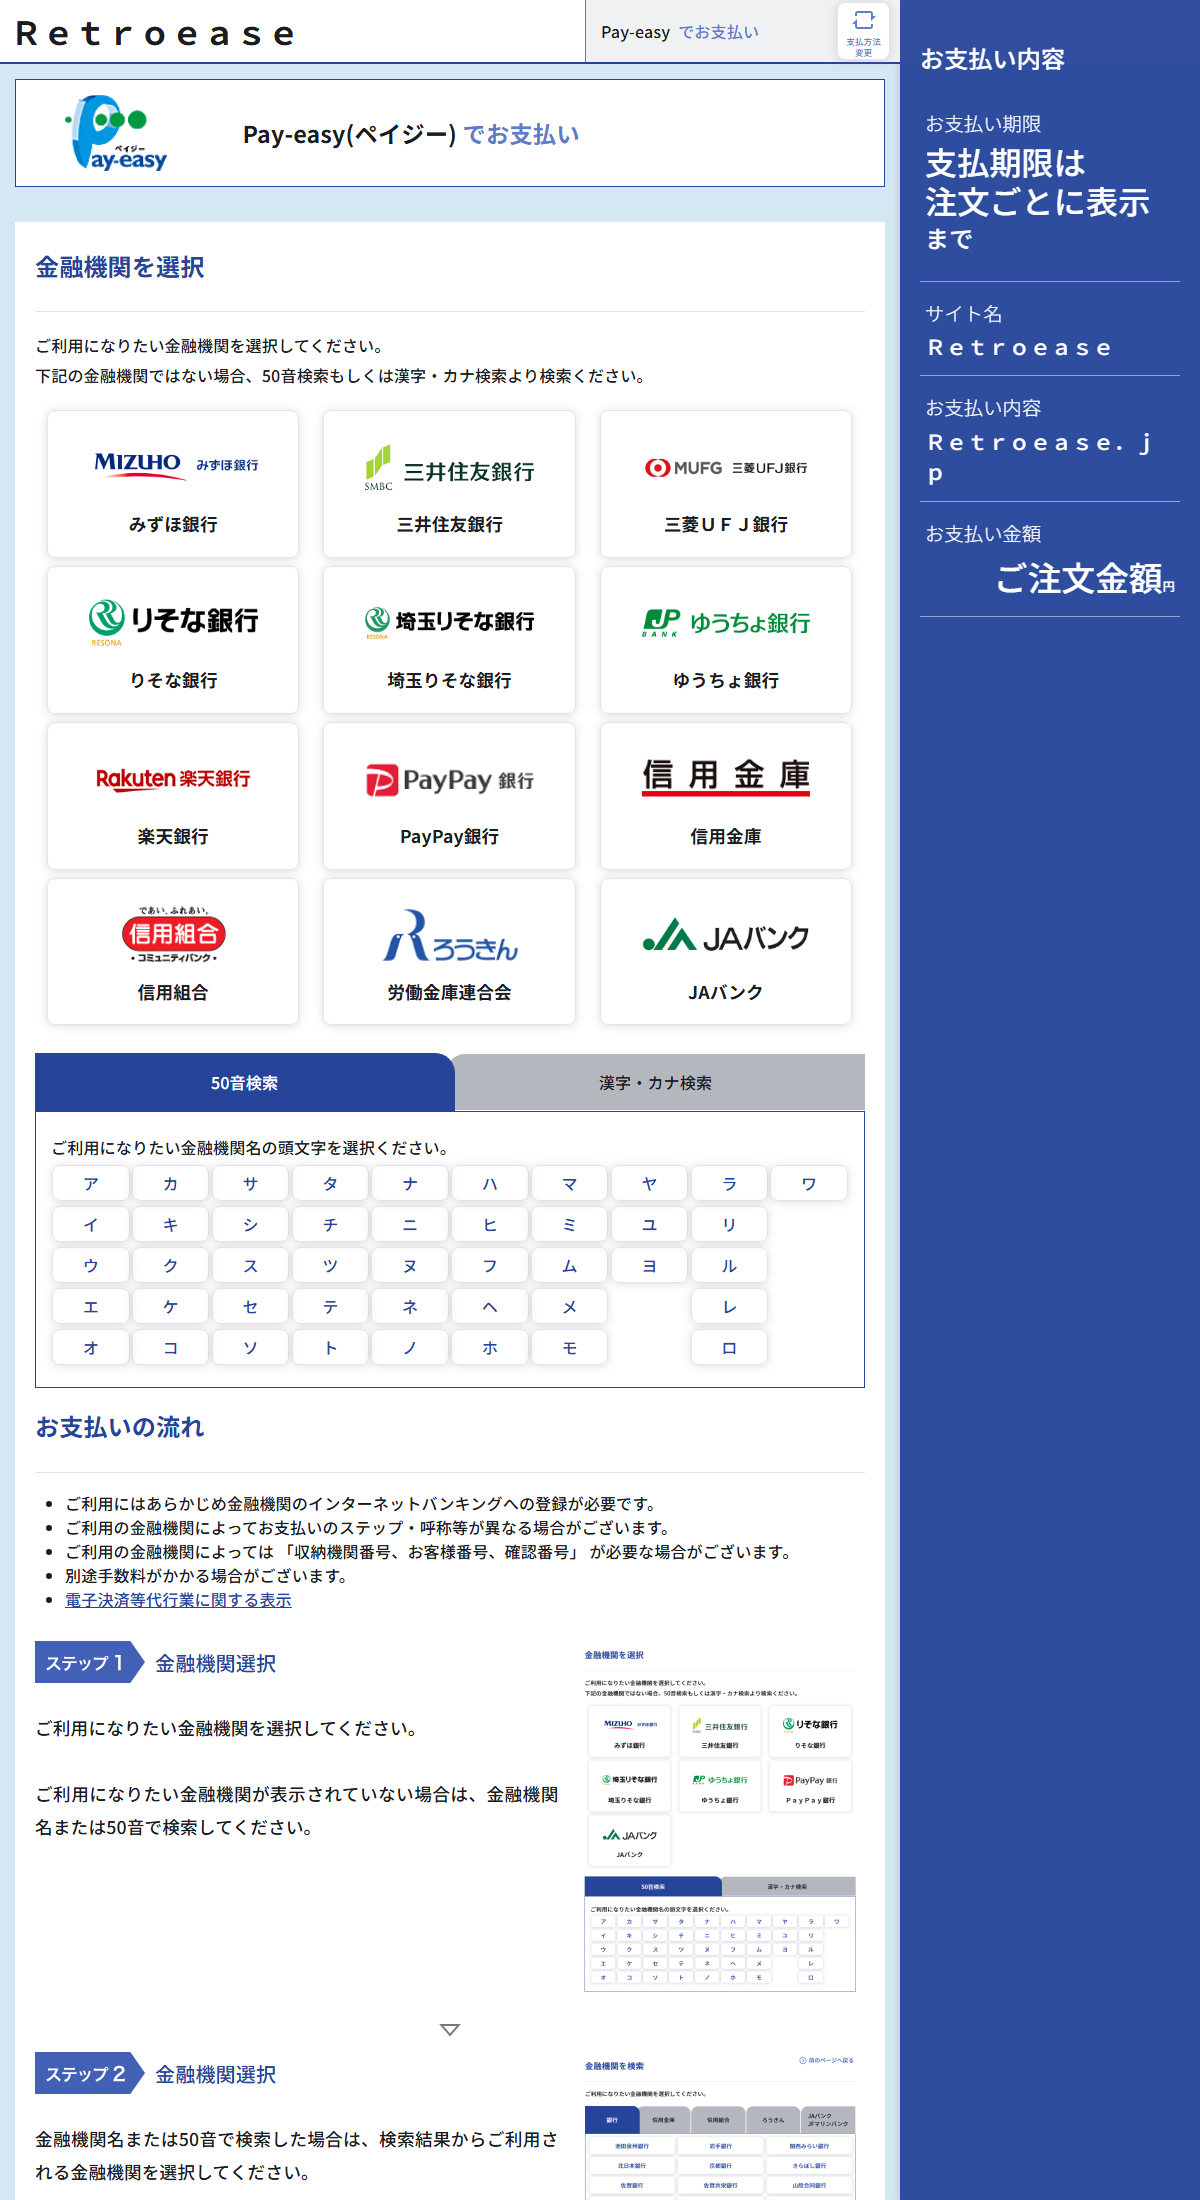Click the 金融機関を選択 heading
Image resolution: width=1200 pixels, height=2200 pixels.
[120, 267]
